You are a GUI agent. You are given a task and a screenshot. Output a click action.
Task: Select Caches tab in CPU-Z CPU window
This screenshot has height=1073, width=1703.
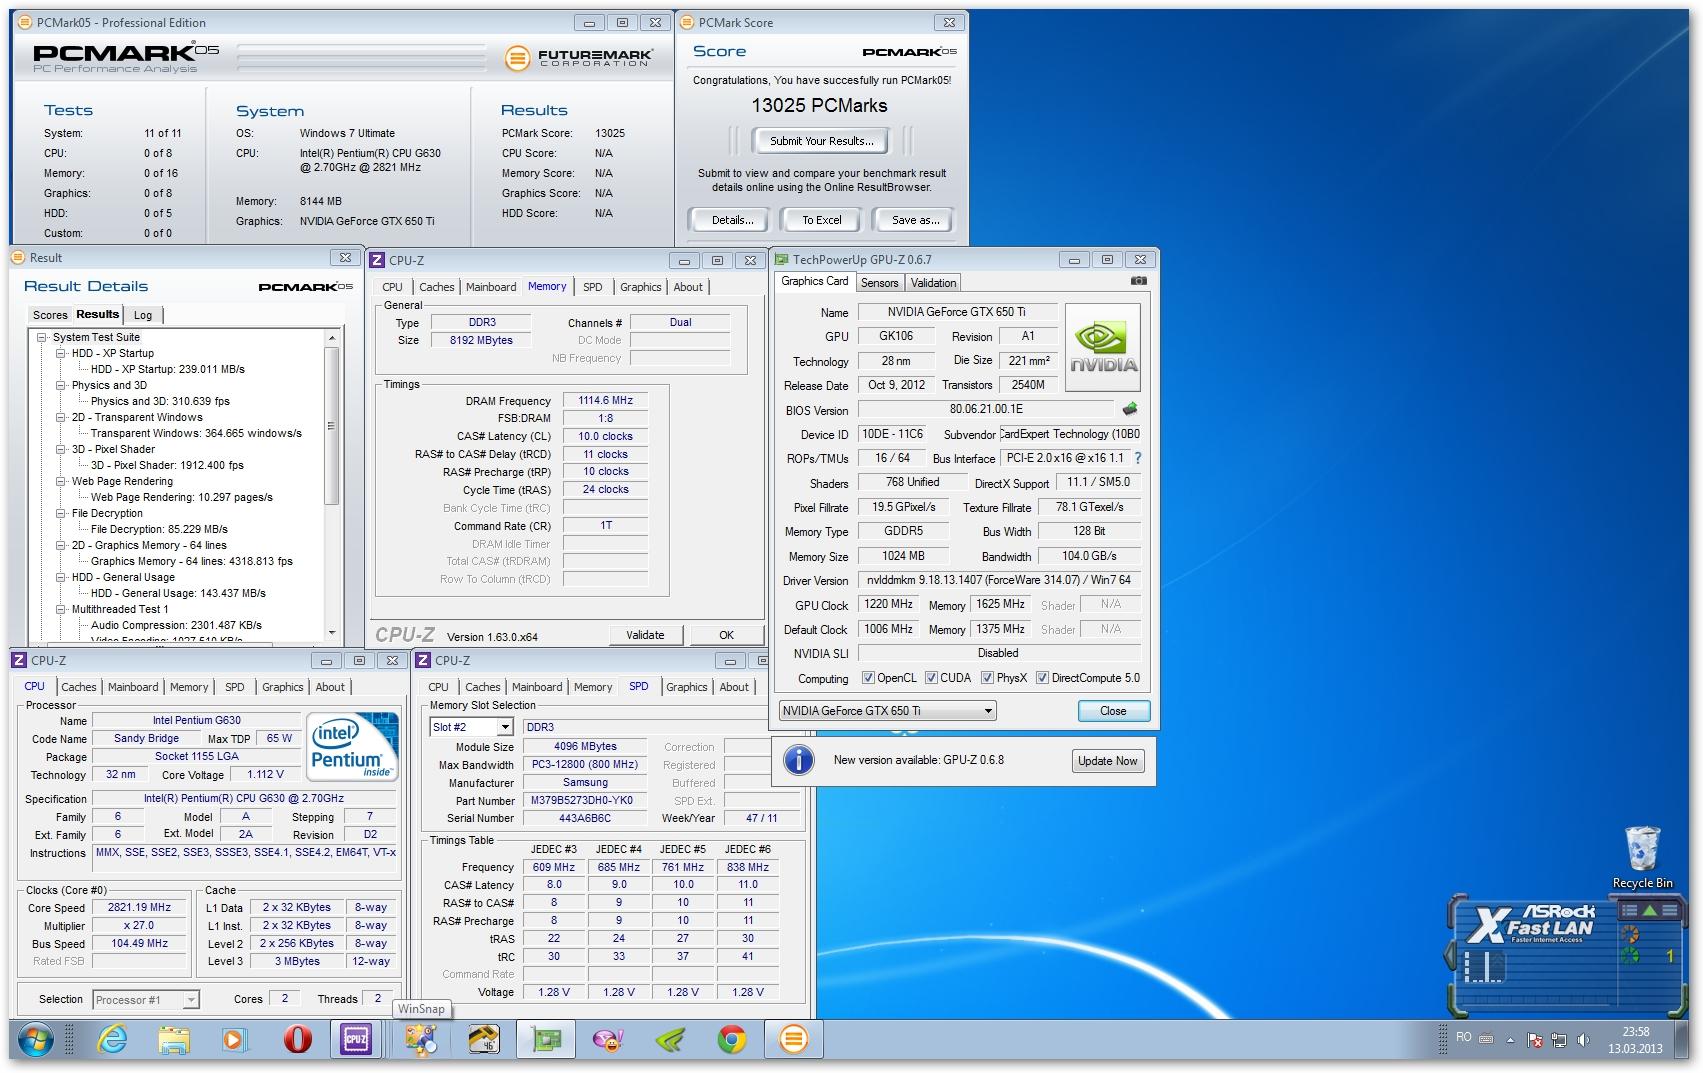click(x=79, y=687)
